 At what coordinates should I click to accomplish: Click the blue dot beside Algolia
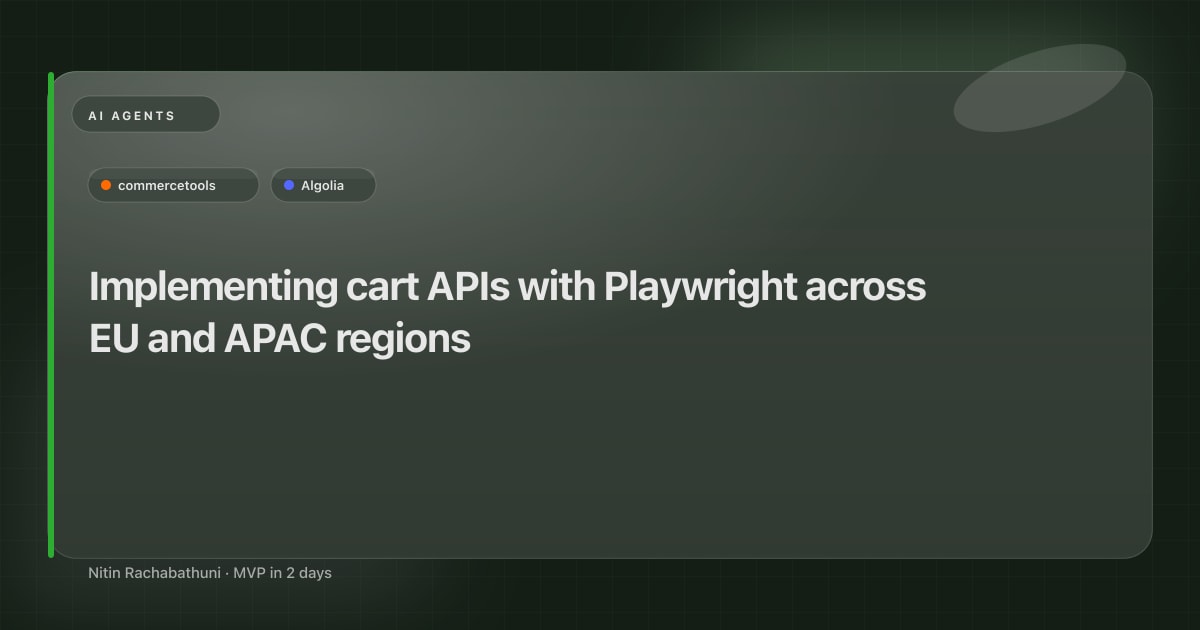coord(289,185)
